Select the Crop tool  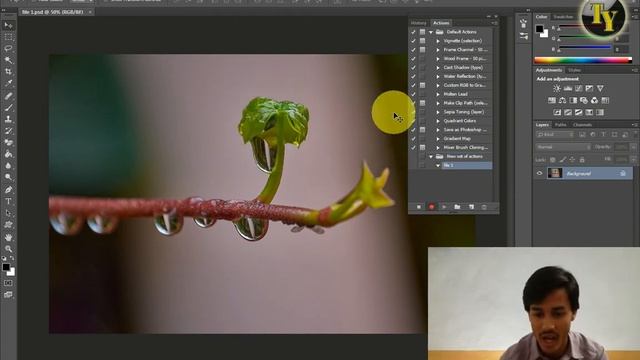pyautogui.click(x=8, y=71)
